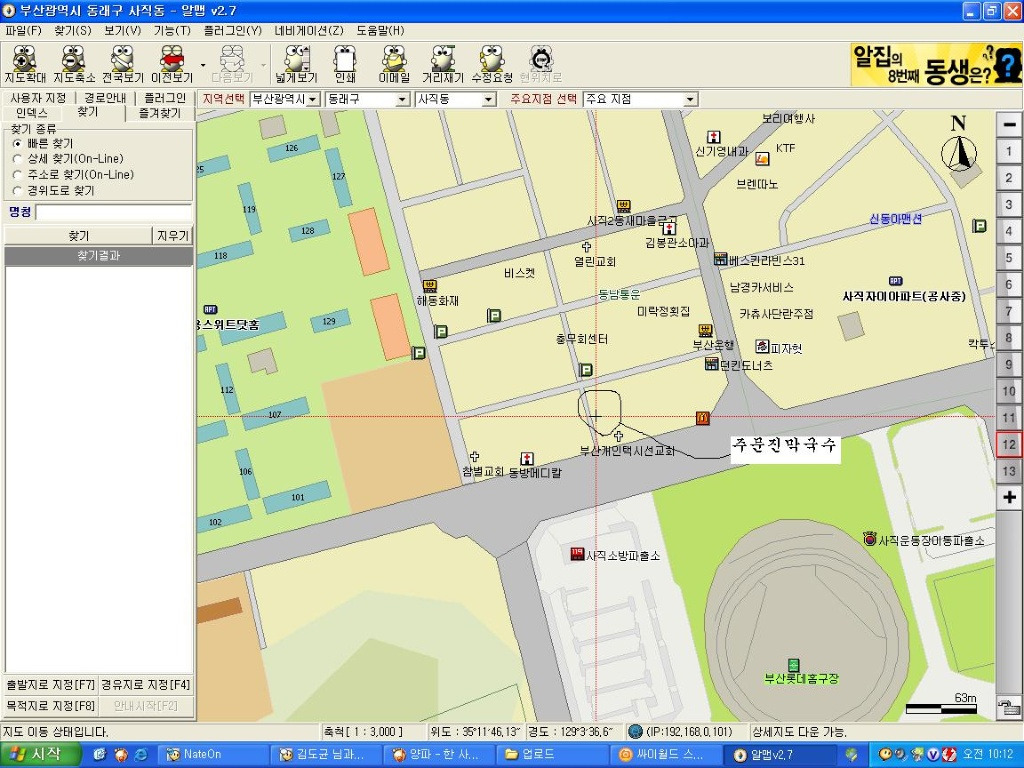This screenshot has width=1024, height=768.
Task: Open the 플러그인(Y) menu in menu bar
Action: [232, 31]
